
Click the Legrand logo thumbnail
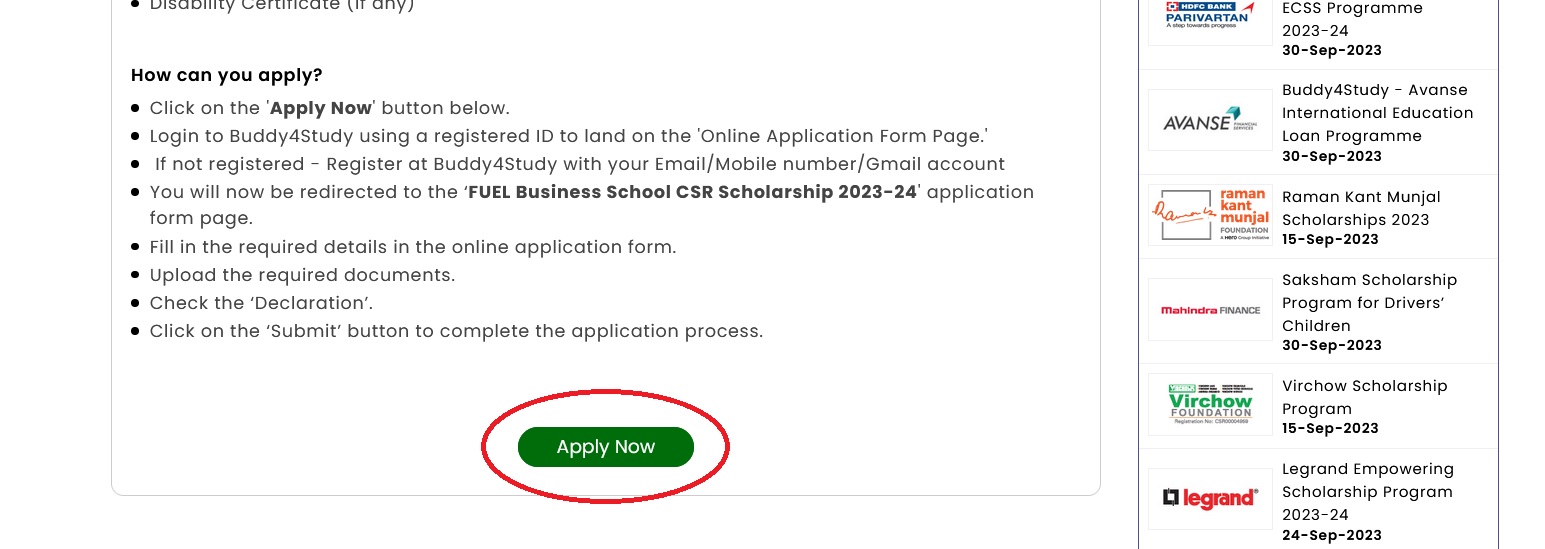[x=1210, y=498]
